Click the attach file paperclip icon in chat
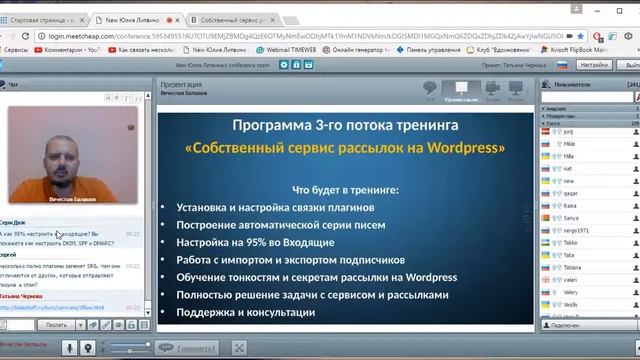Image resolution: width=640 pixels, height=360 pixels. pyautogui.click(x=93, y=325)
